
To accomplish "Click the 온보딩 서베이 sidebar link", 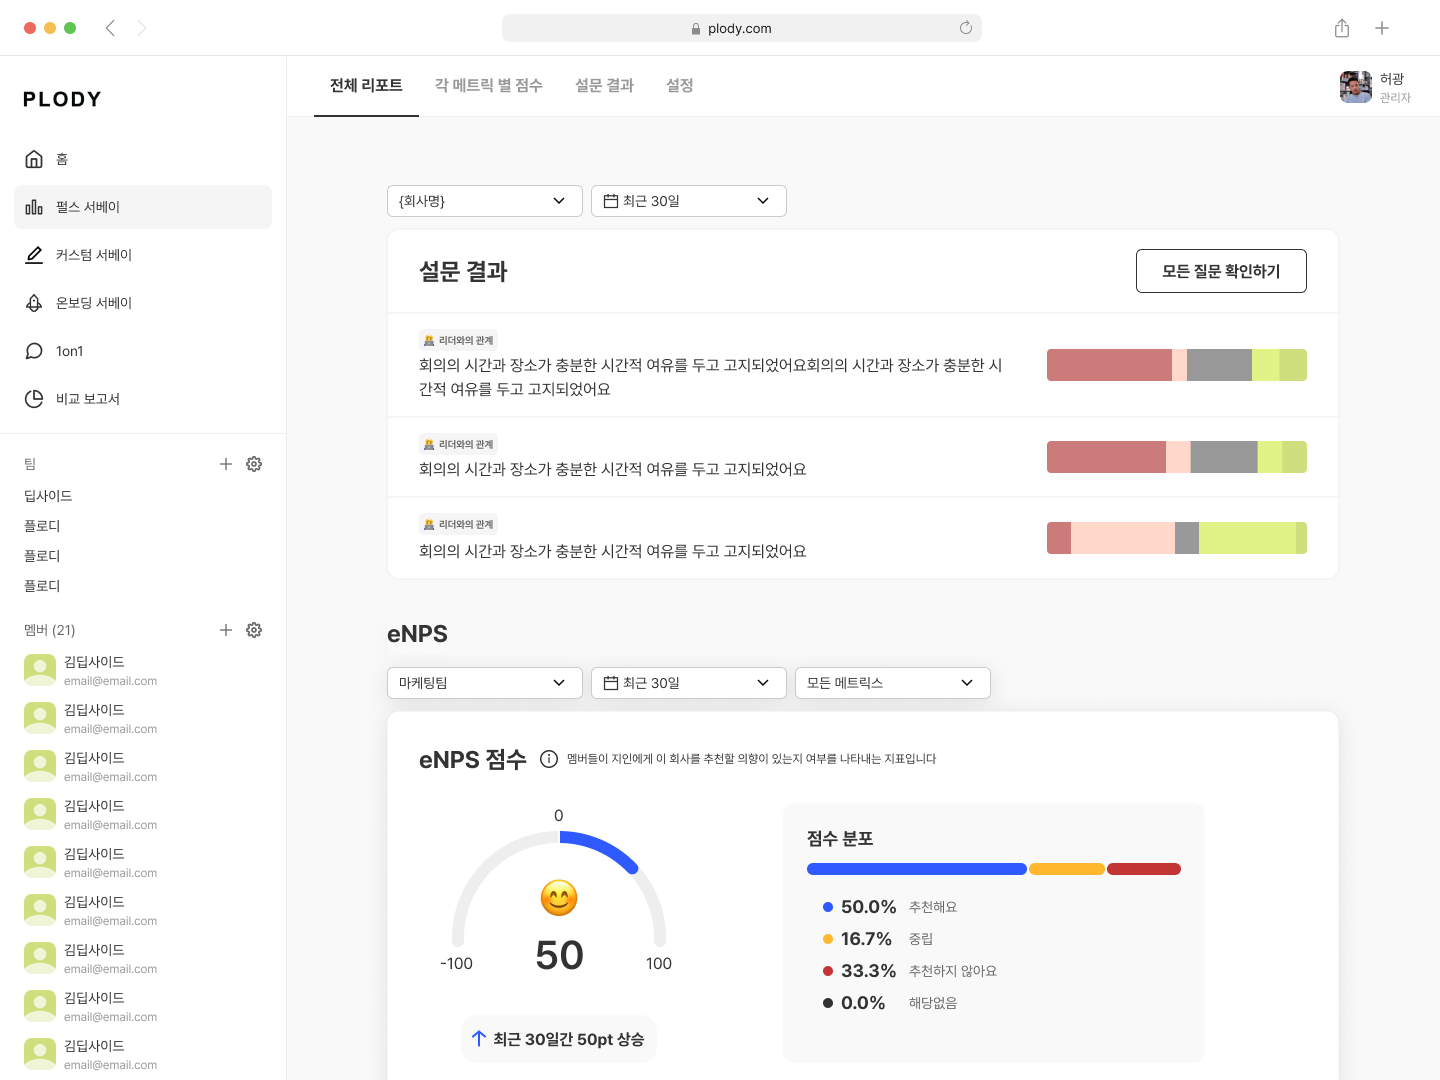I will [143, 303].
